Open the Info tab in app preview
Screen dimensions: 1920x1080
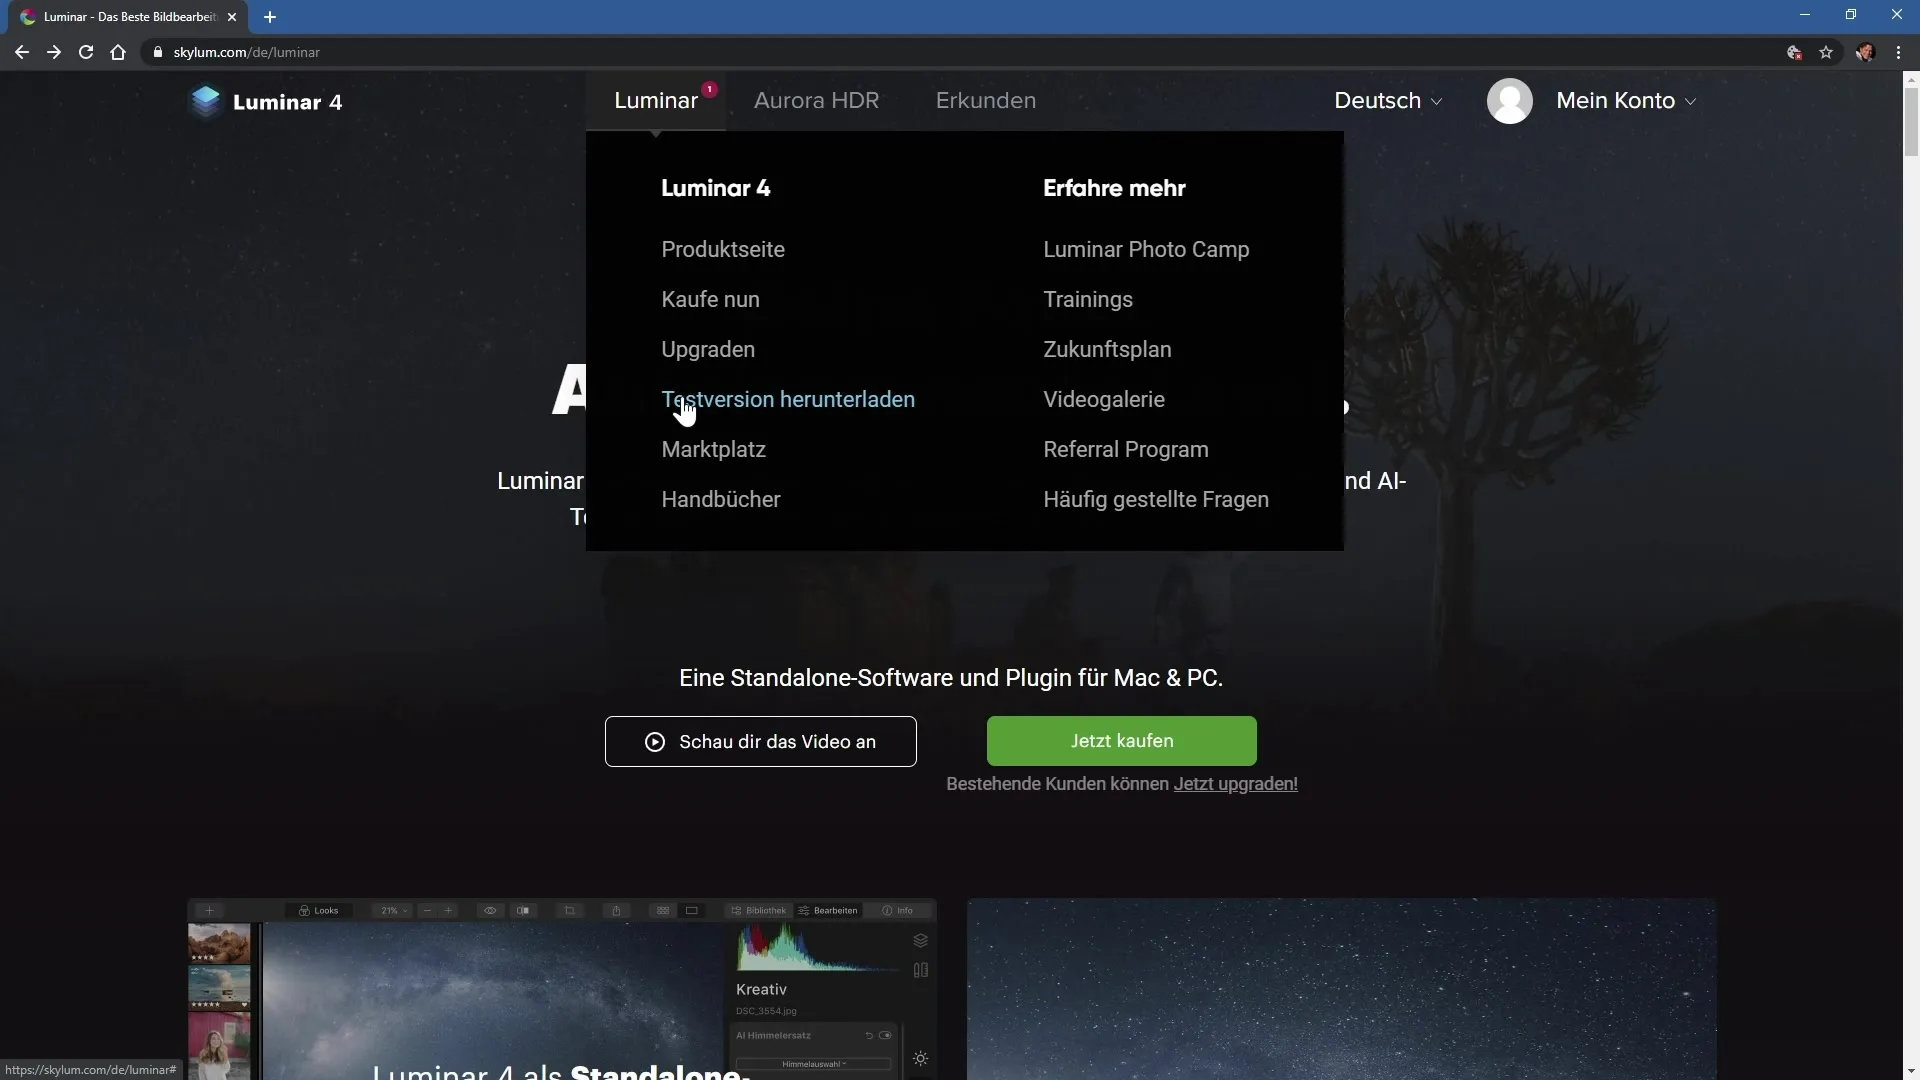(x=897, y=910)
